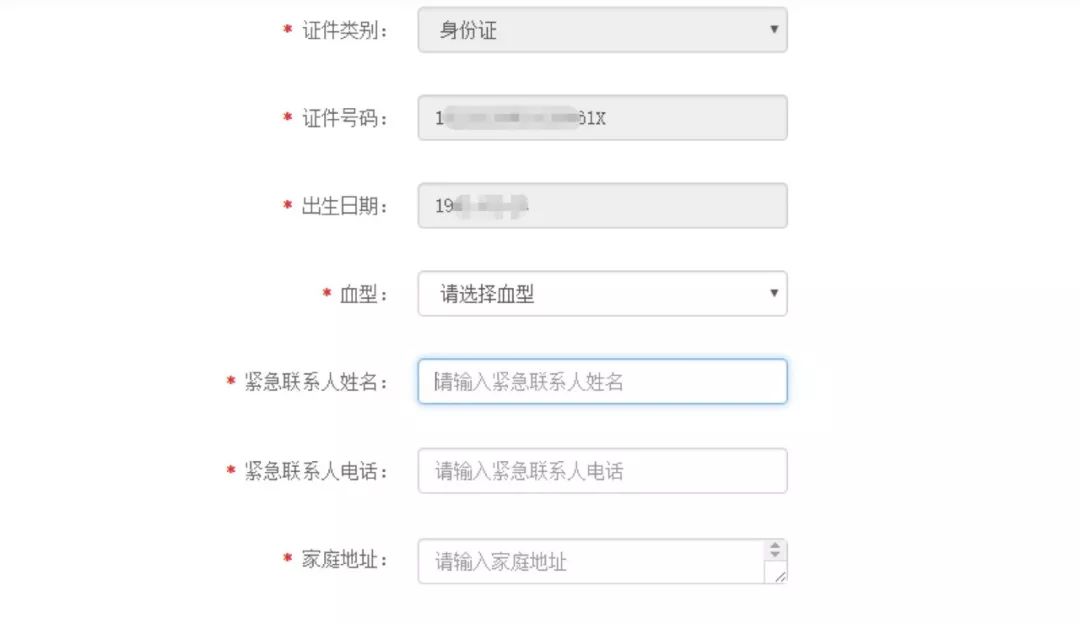Click the down stepper on the address field
1080x624 pixels.
(x=775, y=557)
